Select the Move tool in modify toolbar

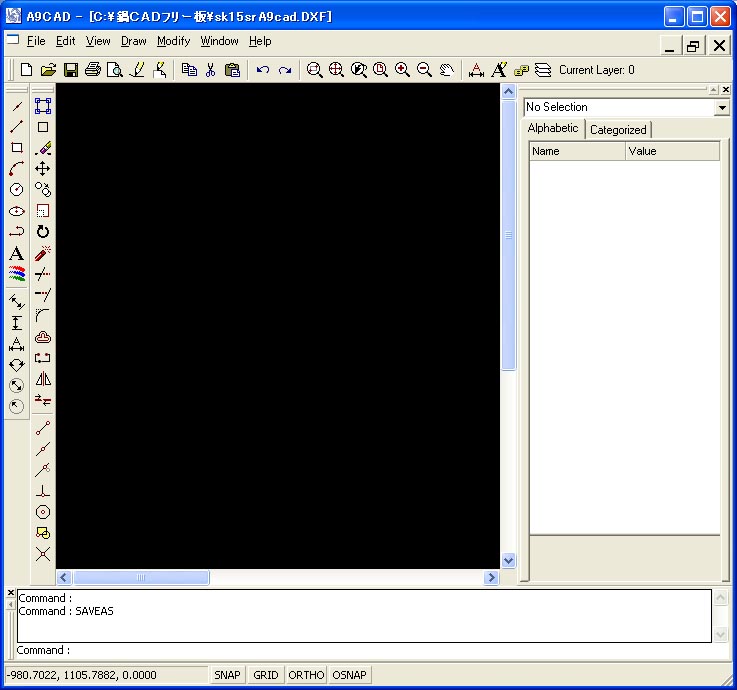point(43,169)
